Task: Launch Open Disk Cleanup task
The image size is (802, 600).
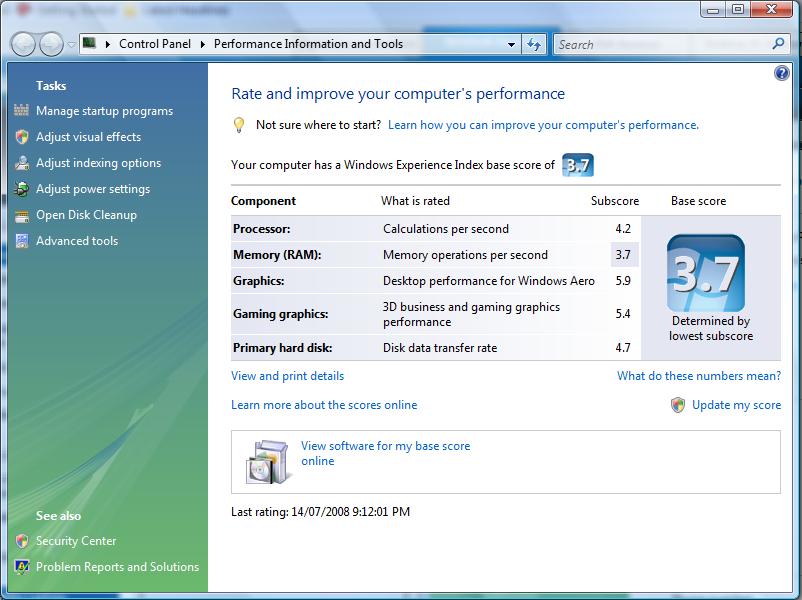Action: tap(86, 215)
